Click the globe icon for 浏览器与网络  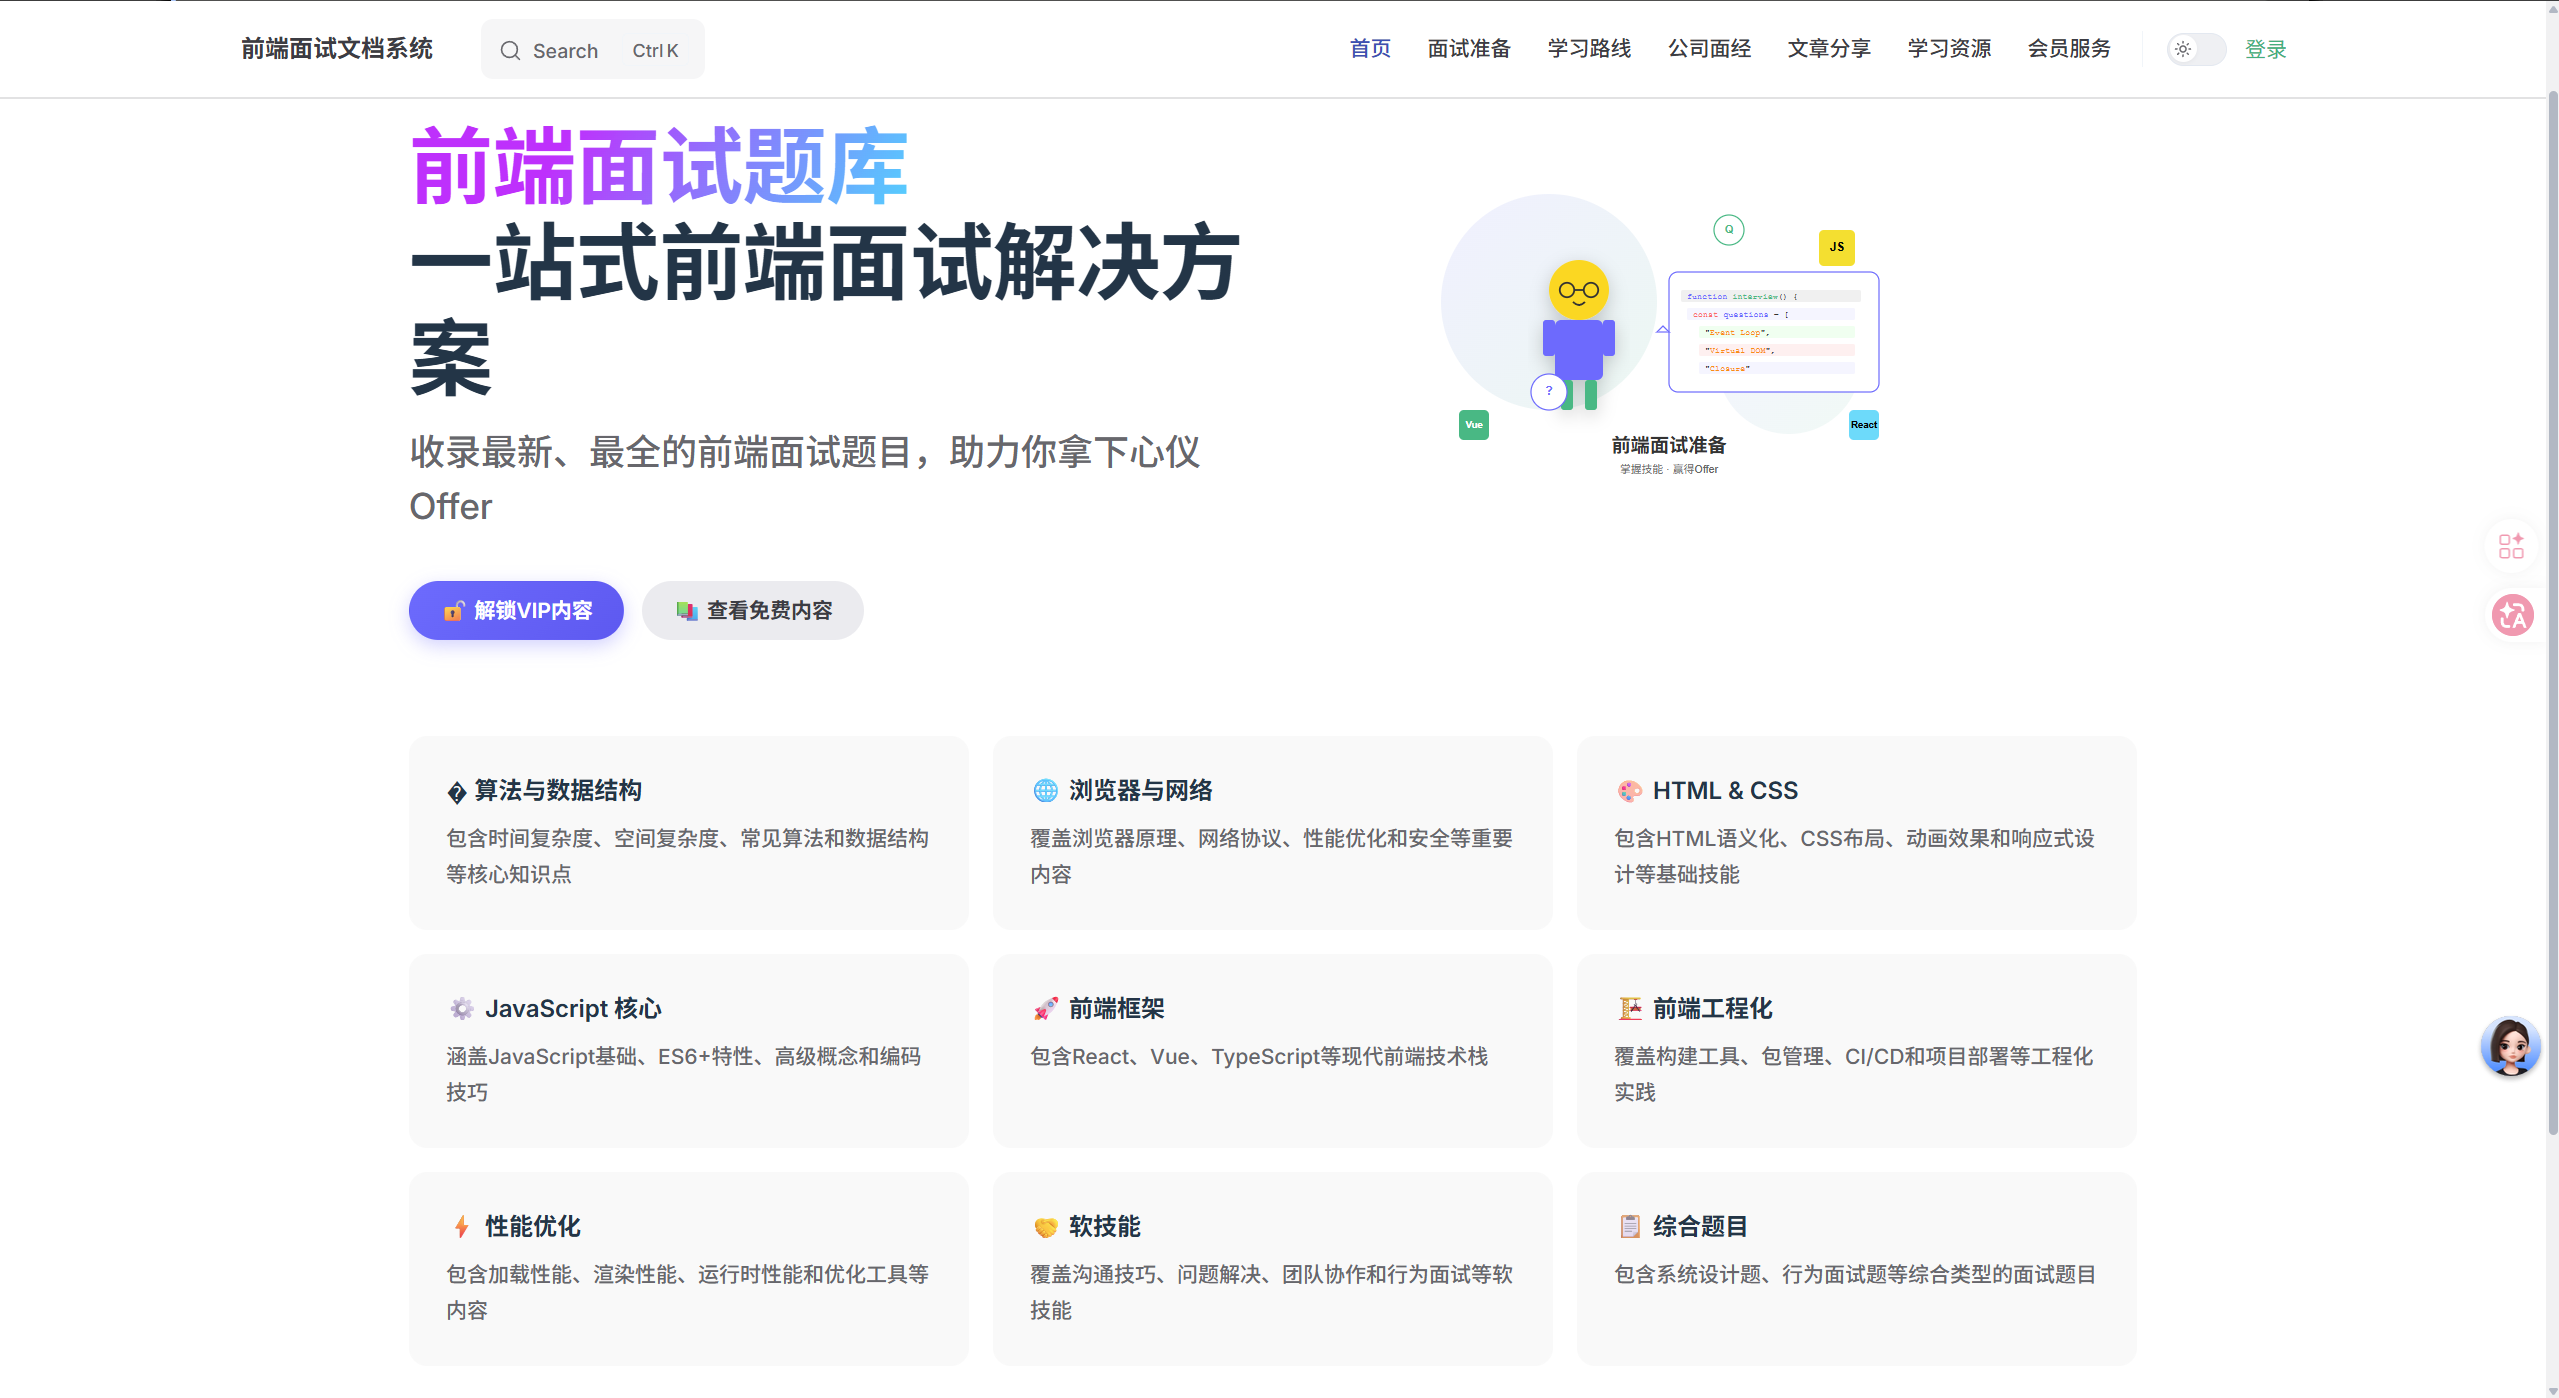click(1045, 791)
